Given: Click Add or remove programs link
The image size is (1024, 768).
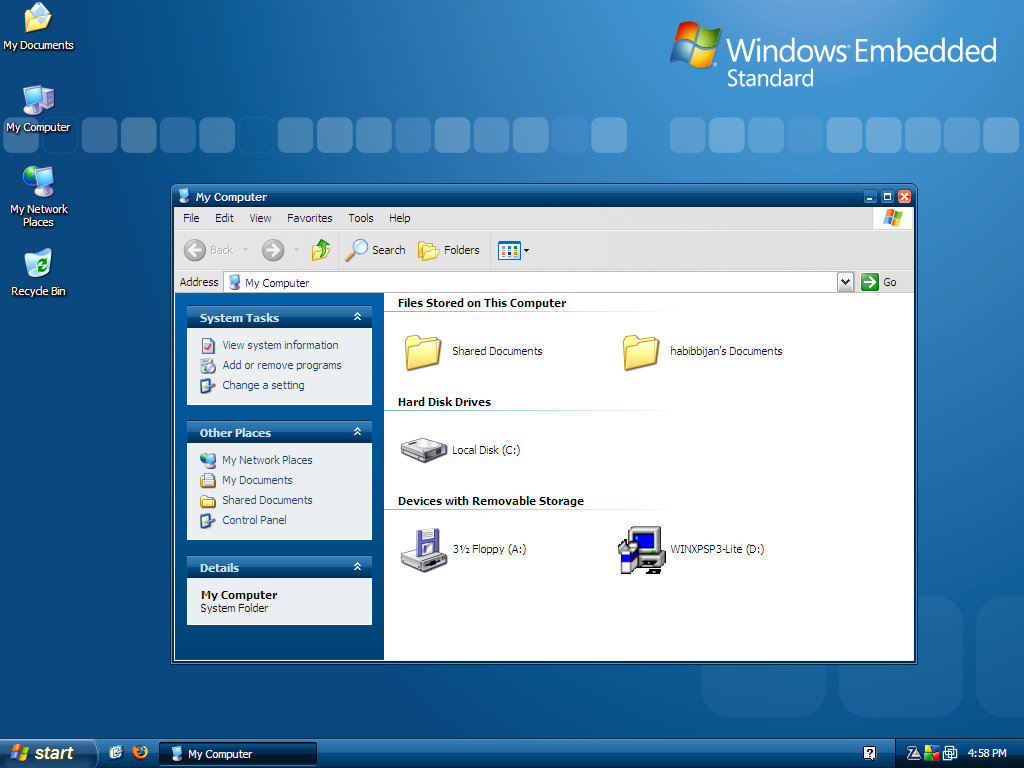Looking at the screenshot, I should point(281,365).
